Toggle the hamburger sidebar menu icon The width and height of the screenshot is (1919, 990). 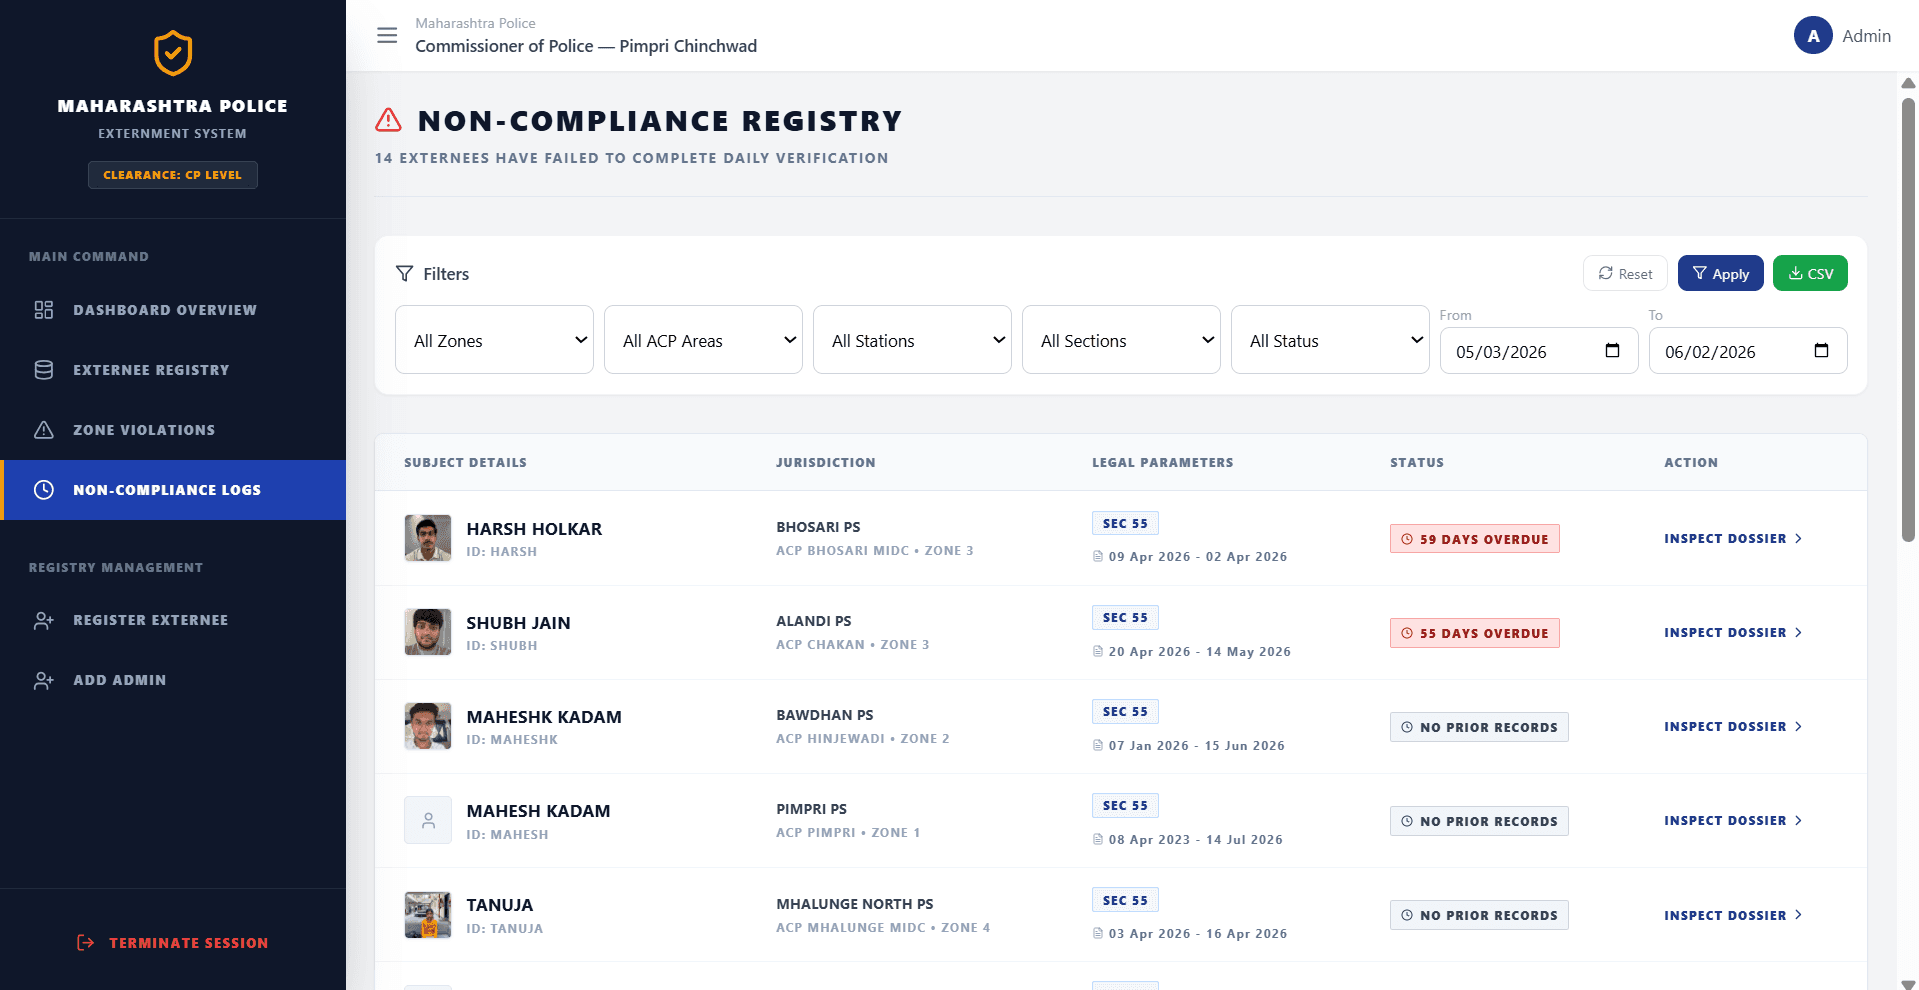[x=387, y=36]
